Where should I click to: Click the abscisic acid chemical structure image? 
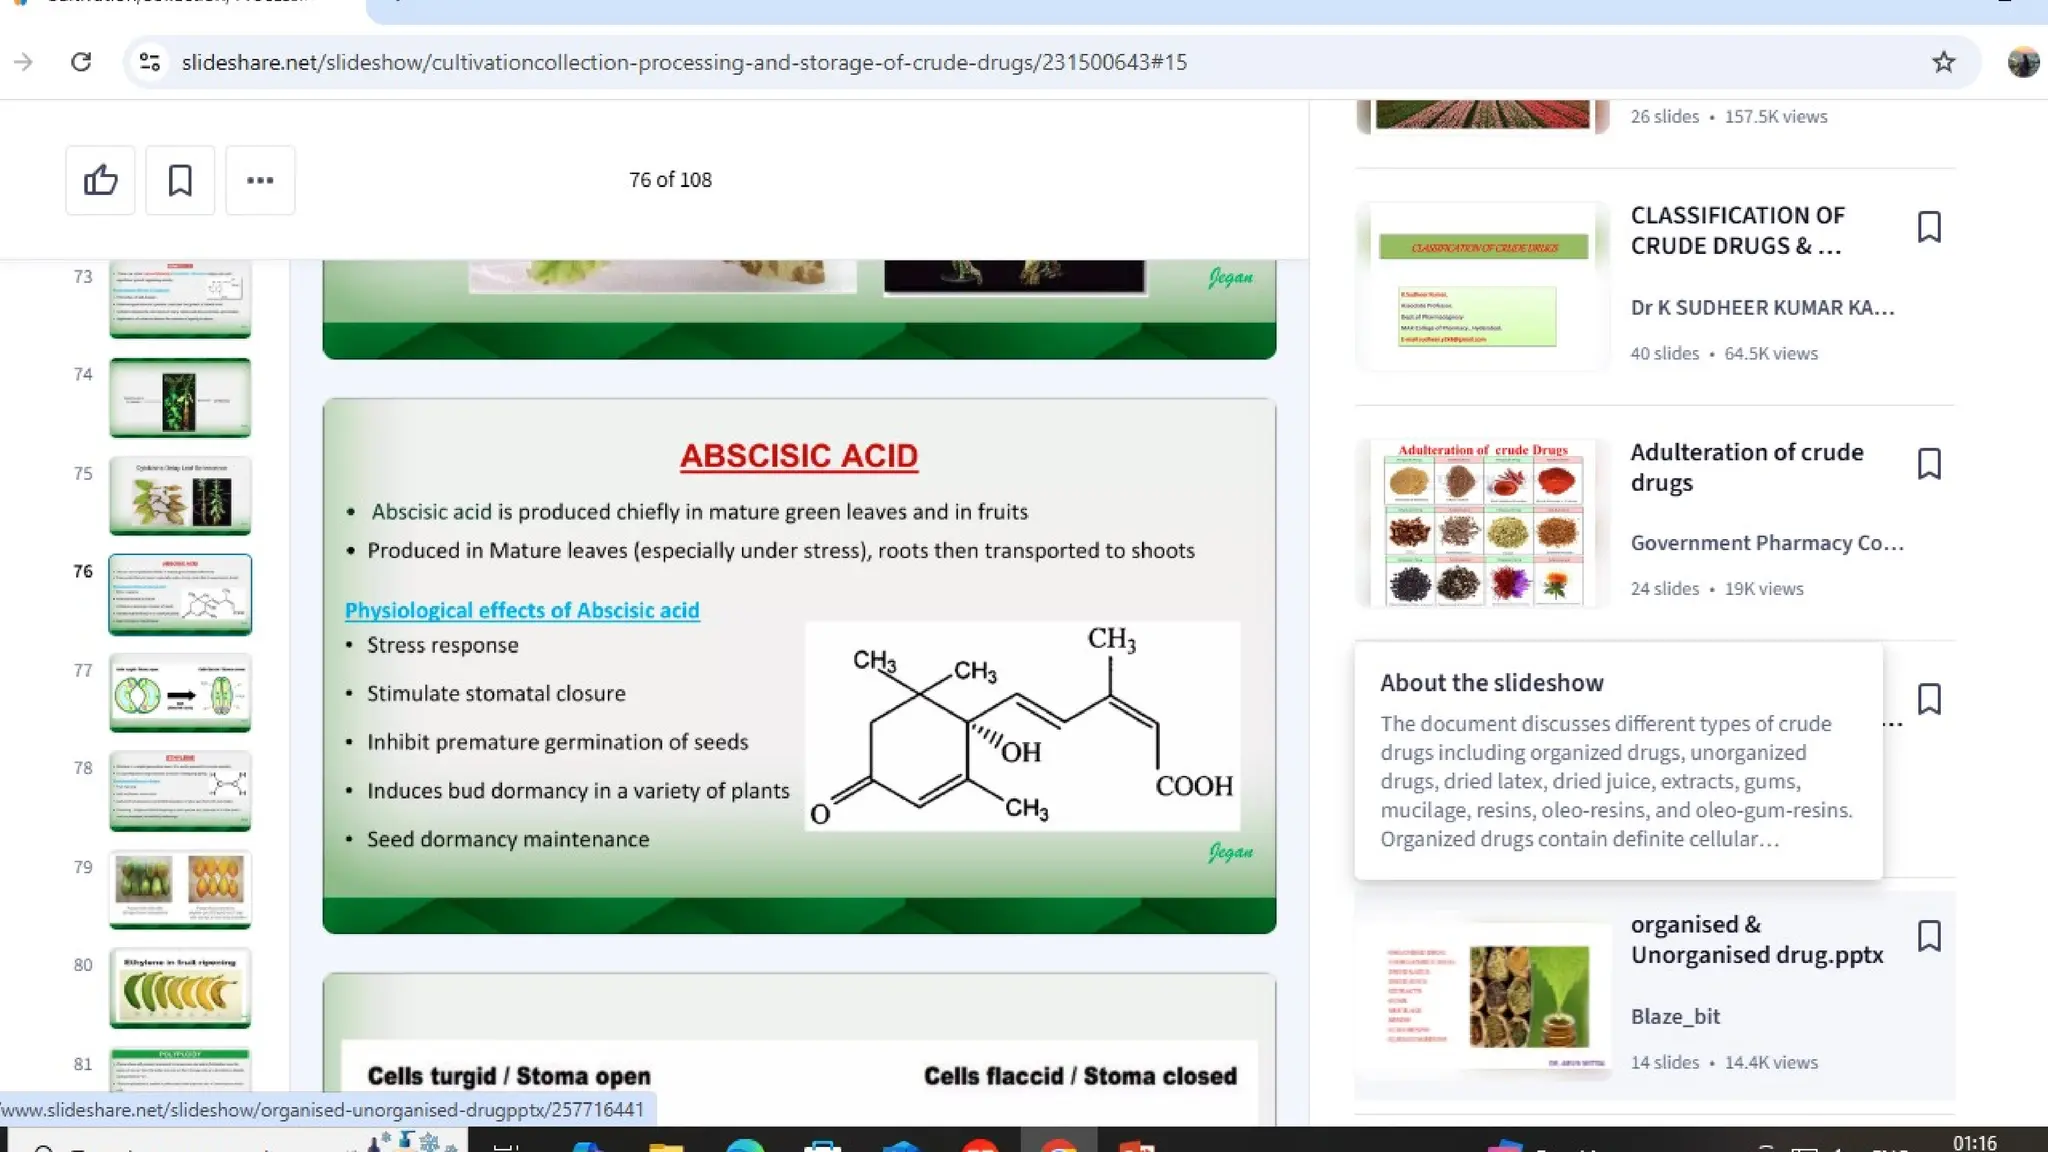pos(1022,726)
